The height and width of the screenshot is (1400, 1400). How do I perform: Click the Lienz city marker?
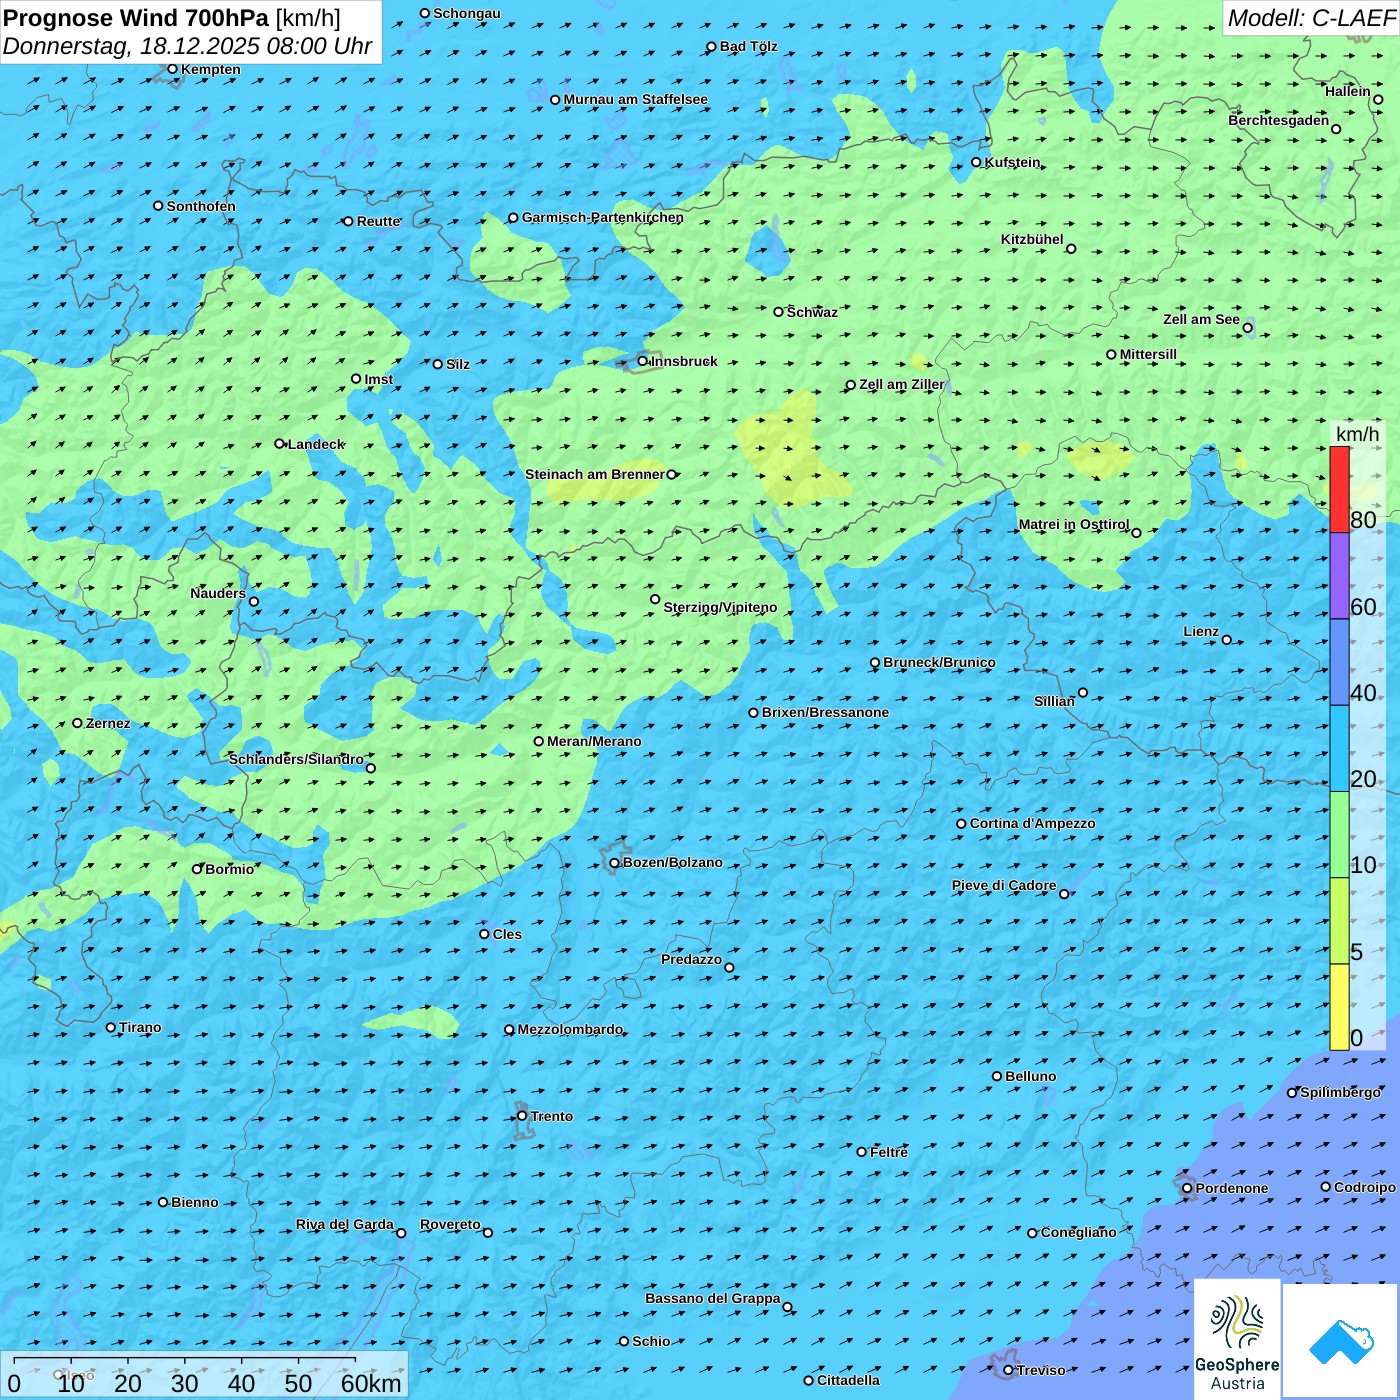[1227, 640]
